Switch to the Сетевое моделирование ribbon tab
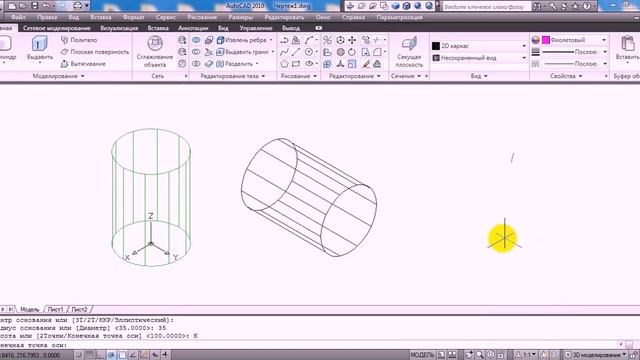Screen dimensions: 640x360 (x=57, y=28)
